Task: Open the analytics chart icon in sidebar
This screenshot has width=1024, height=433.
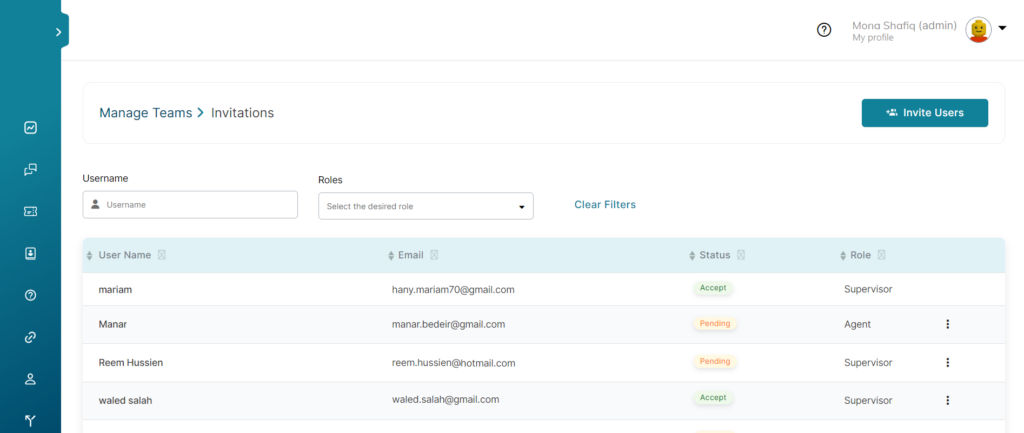Action: pyautogui.click(x=30, y=128)
